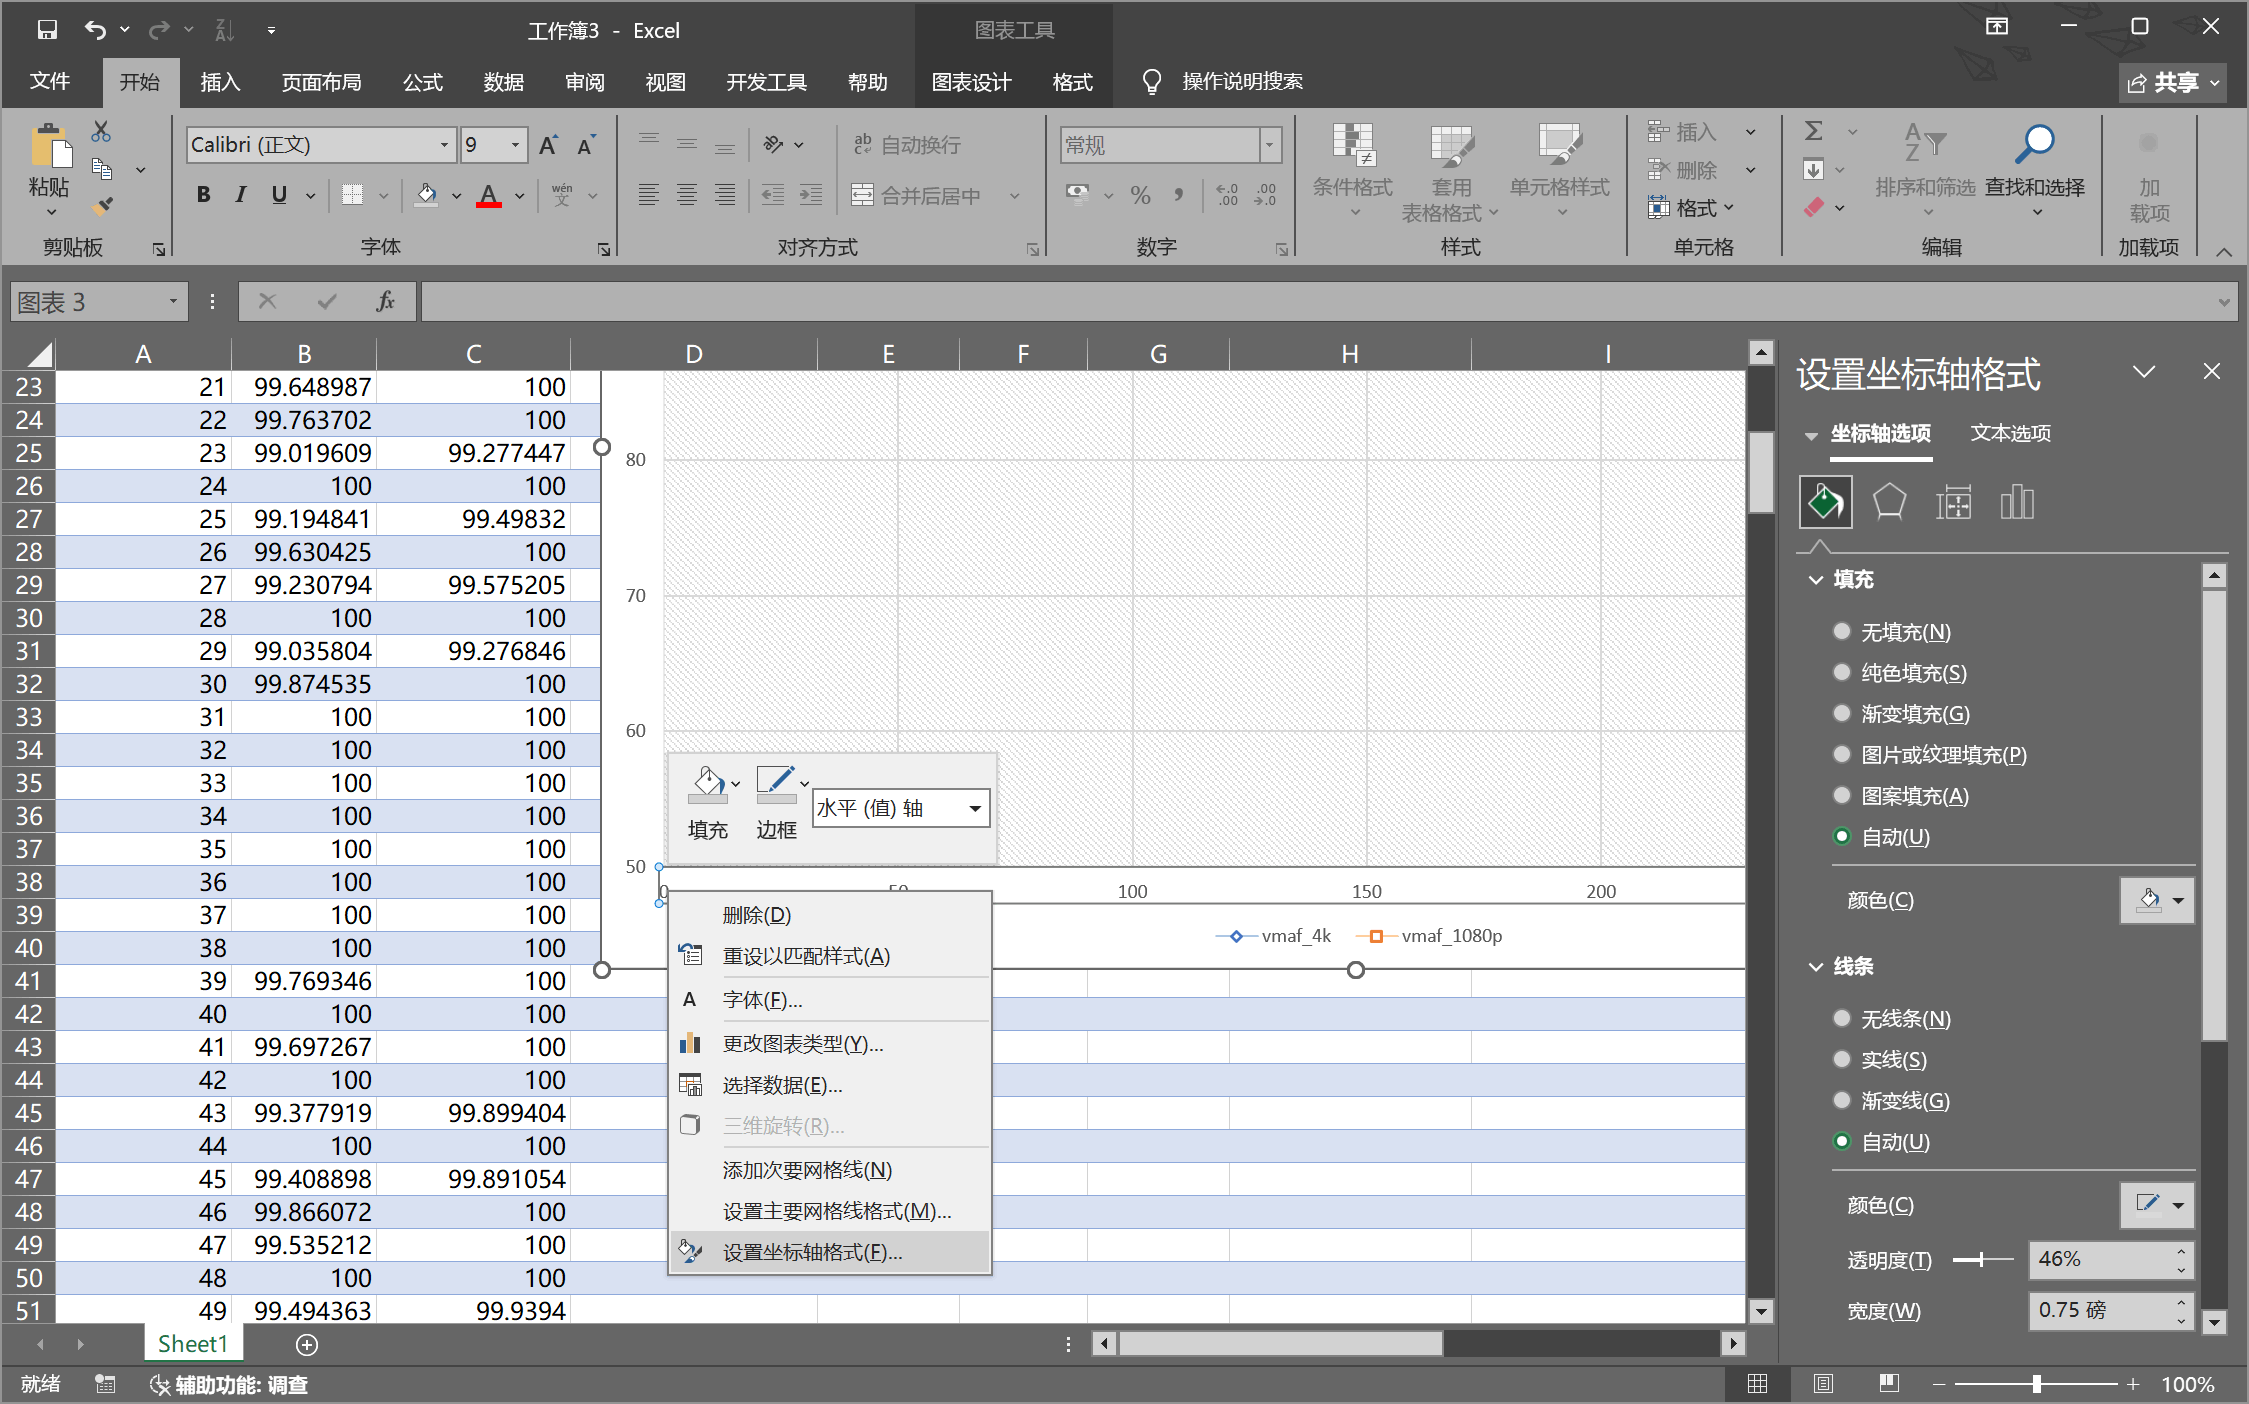Click 辅助功能: 调查 in status bar
2249x1404 pixels.
point(229,1385)
